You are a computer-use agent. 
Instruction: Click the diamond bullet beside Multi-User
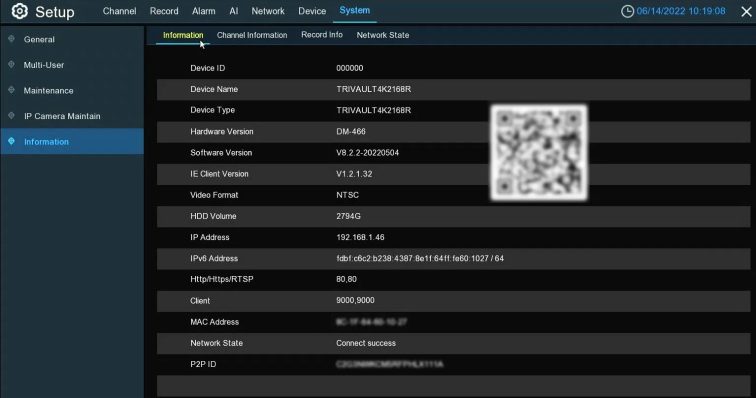(12, 65)
